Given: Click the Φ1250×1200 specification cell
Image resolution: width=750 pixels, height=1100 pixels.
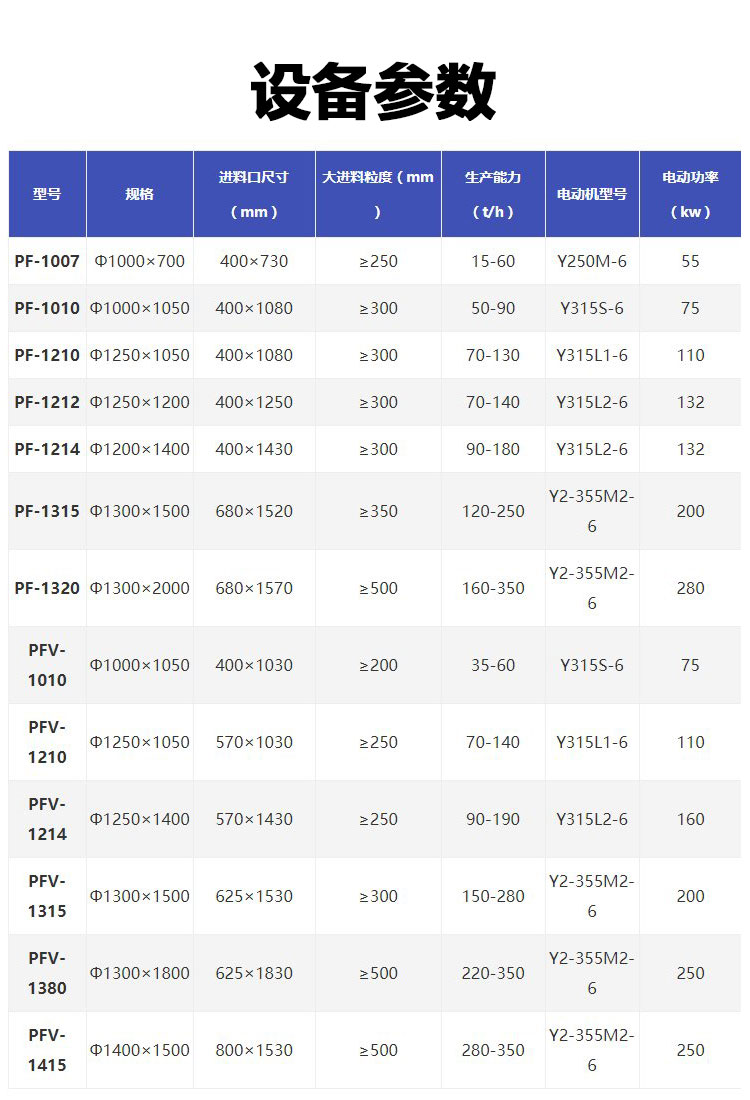Looking at the screenshot, I should [x=140, y=402].
